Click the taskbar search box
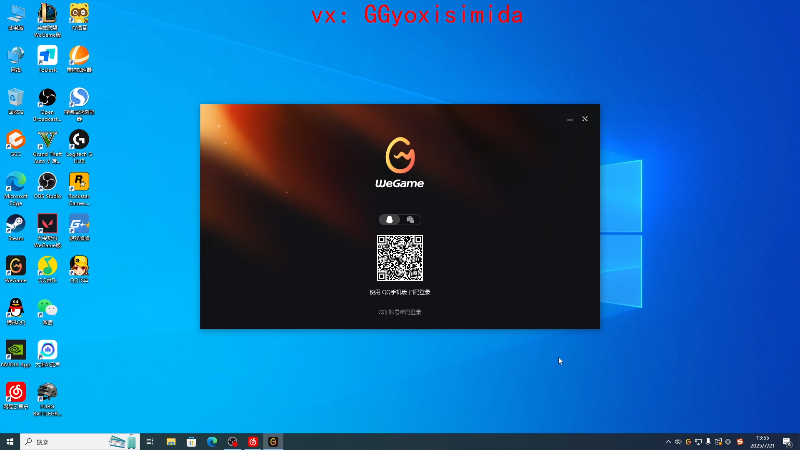Image resolution: width=800 pixels, height=450 pixels. (80, 441)
